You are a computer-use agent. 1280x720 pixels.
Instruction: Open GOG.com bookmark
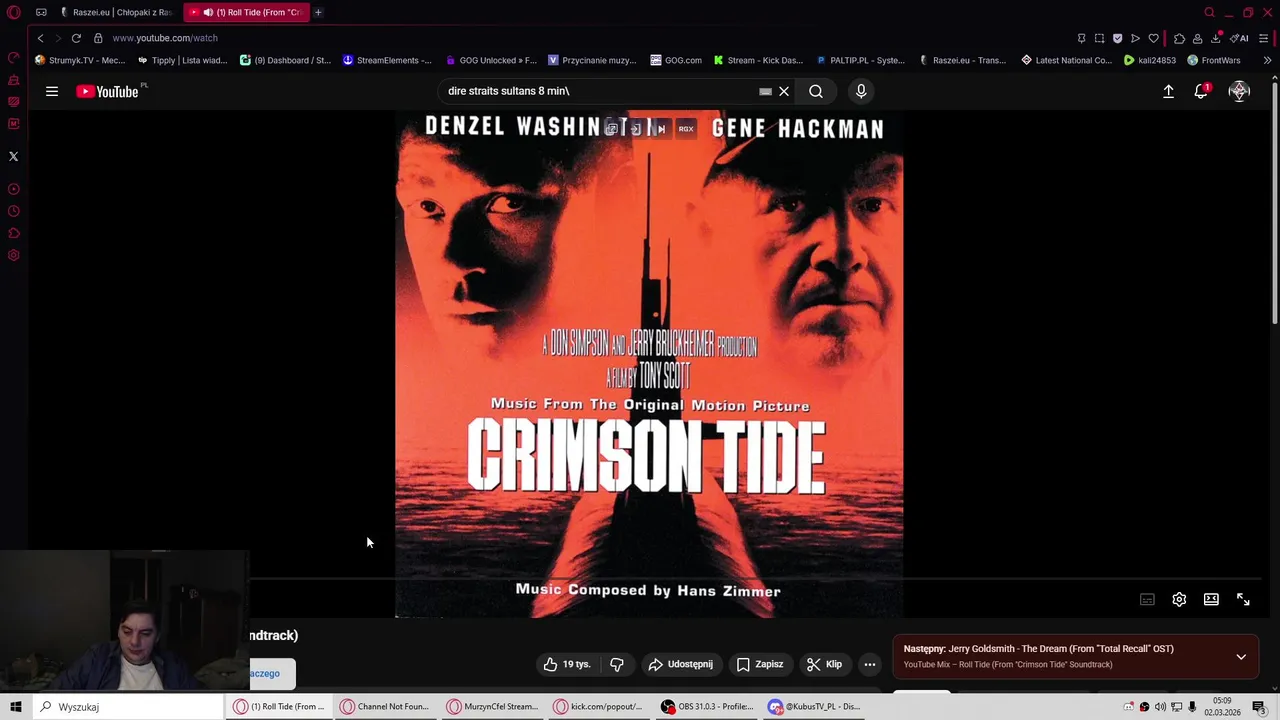click(676, 60)
